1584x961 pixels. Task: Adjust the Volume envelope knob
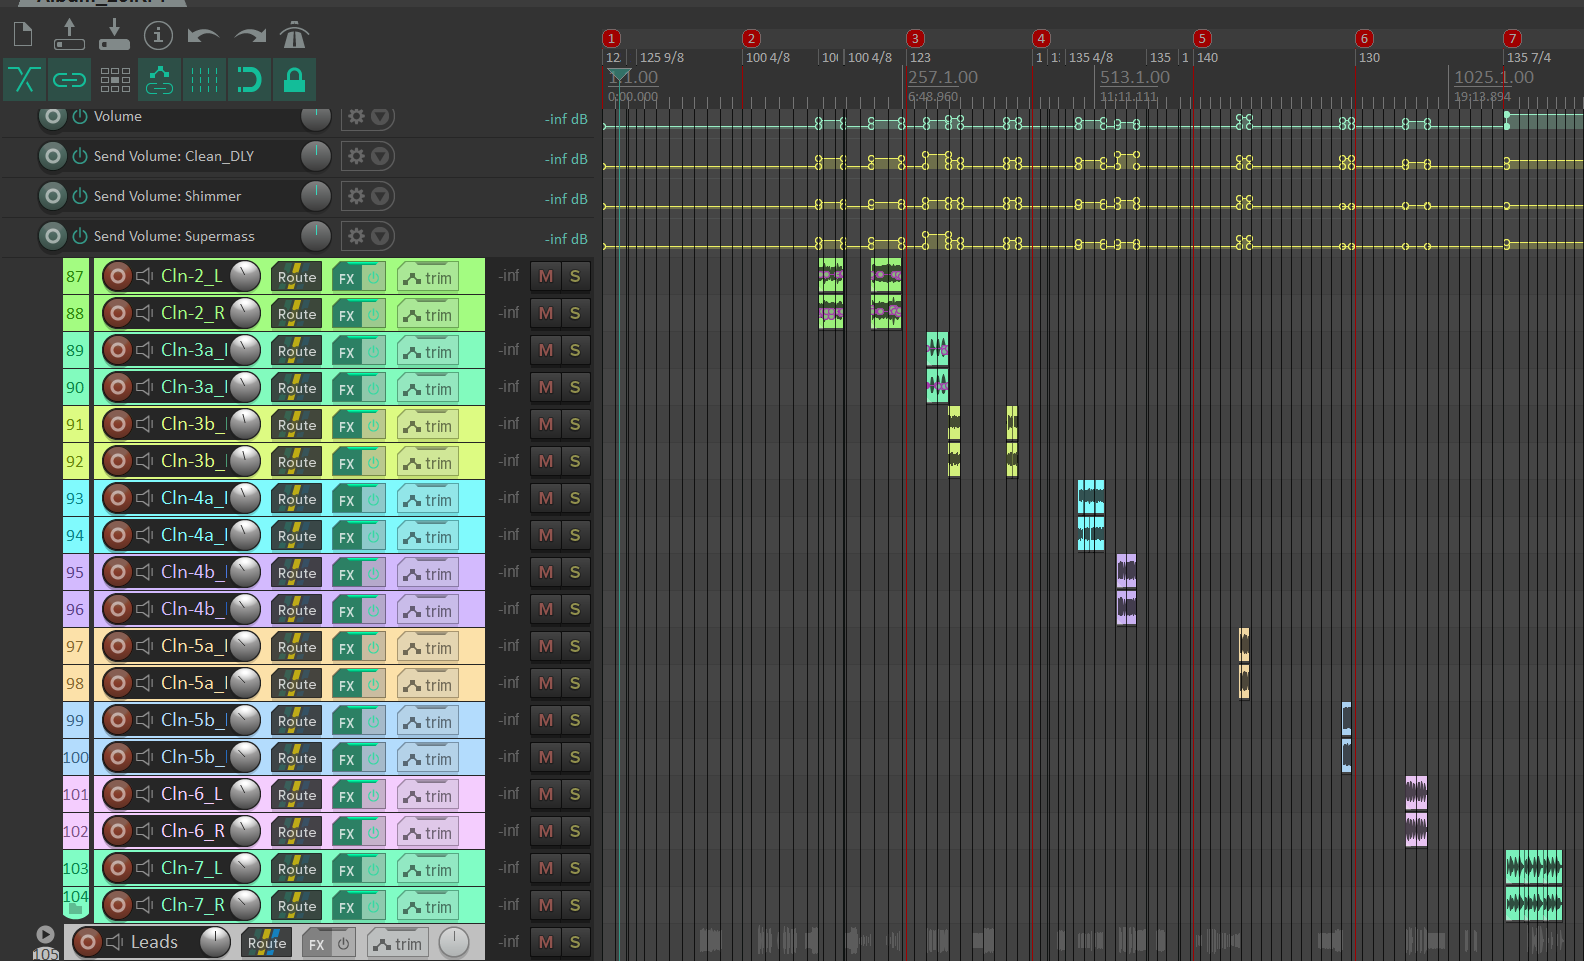316,116
